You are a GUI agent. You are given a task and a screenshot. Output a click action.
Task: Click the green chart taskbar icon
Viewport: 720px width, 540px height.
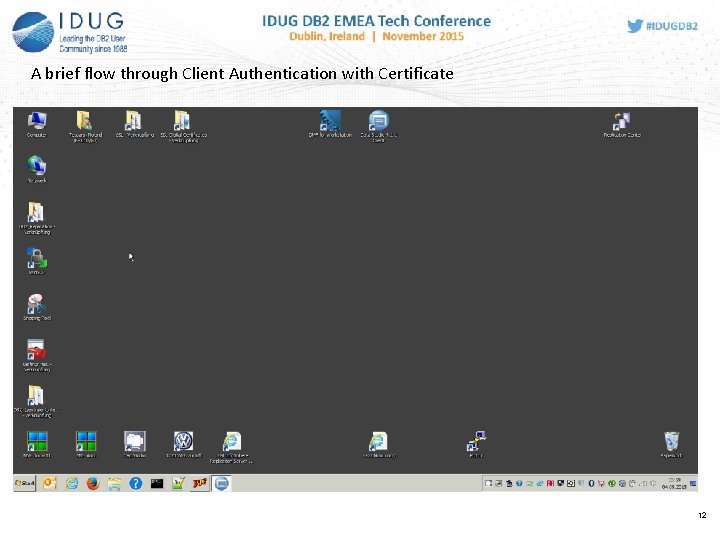pyautogui.click(x=178, y=483)
